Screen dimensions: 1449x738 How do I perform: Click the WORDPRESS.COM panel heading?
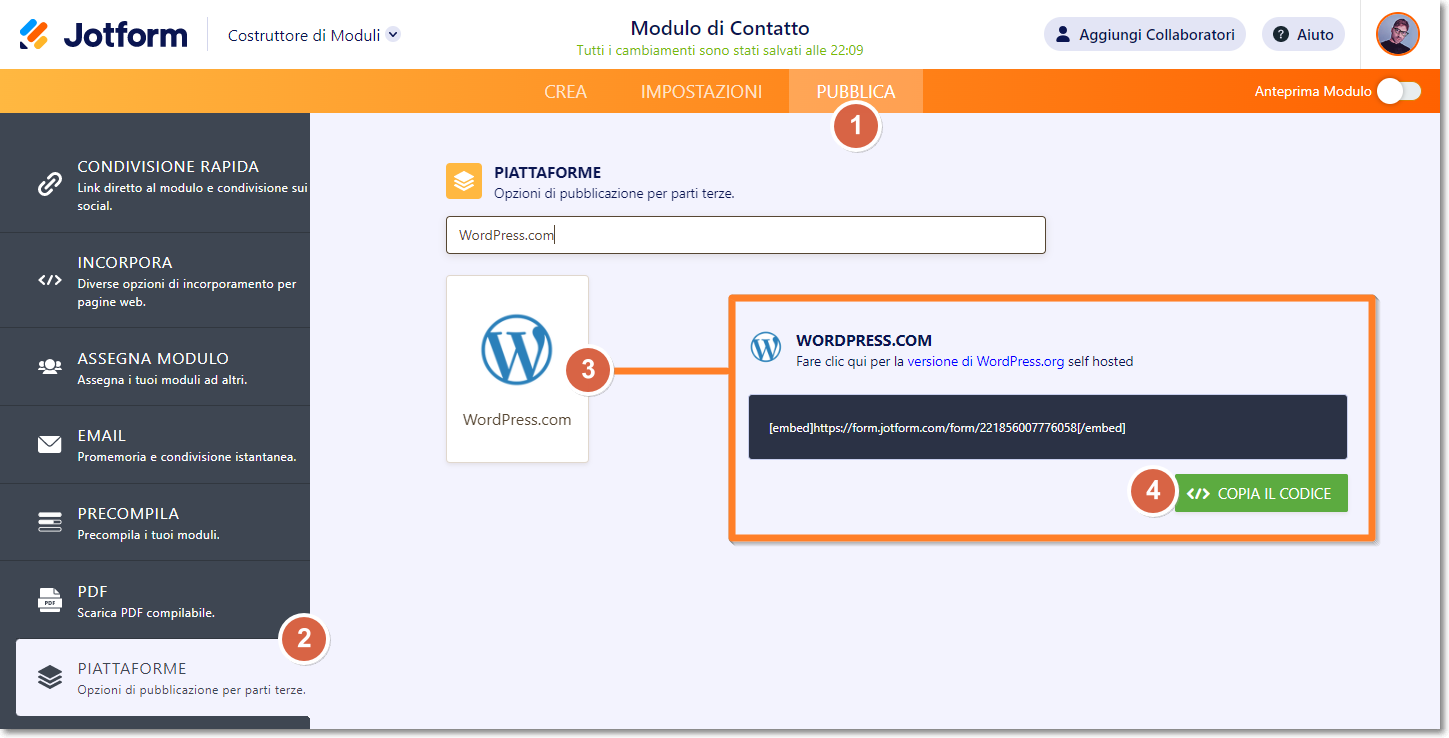coord(864,341)
